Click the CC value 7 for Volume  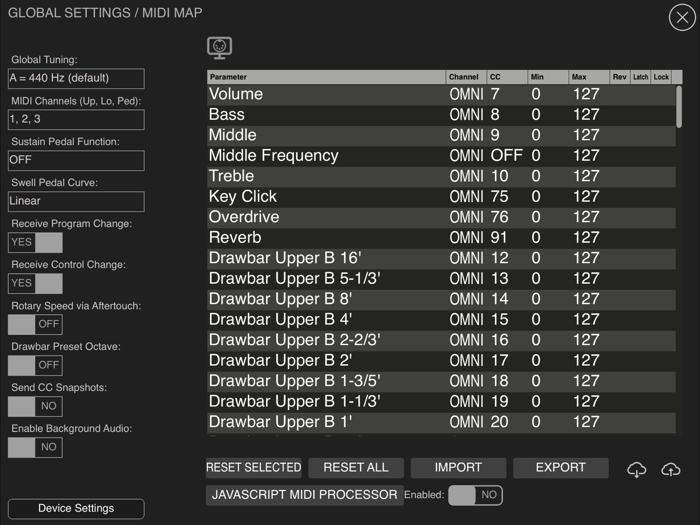click(x=495, y=94)
